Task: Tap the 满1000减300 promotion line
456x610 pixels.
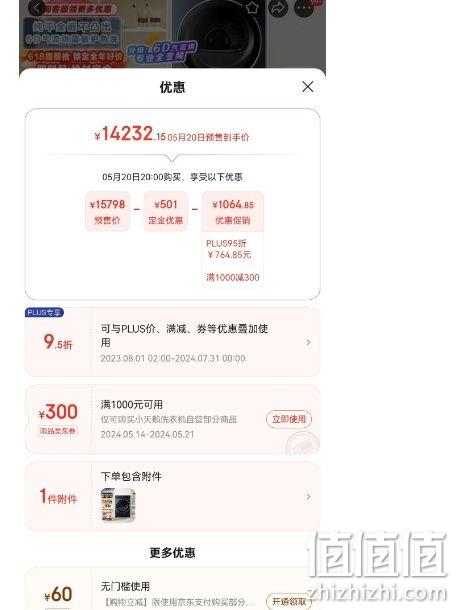Action: [233, 277]
